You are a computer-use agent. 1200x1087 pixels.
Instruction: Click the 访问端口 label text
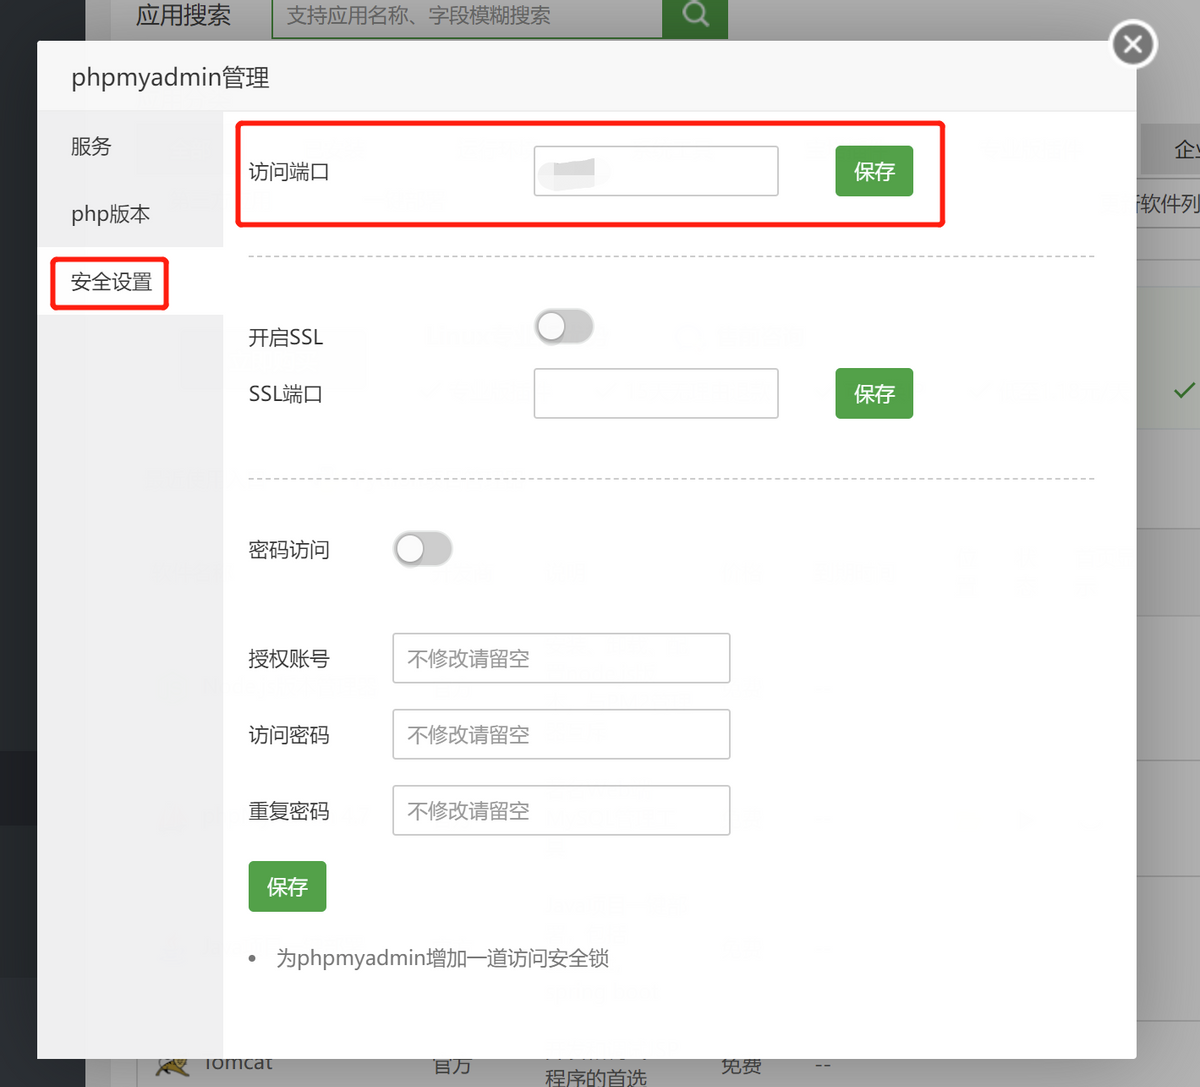tap(289, 172)
